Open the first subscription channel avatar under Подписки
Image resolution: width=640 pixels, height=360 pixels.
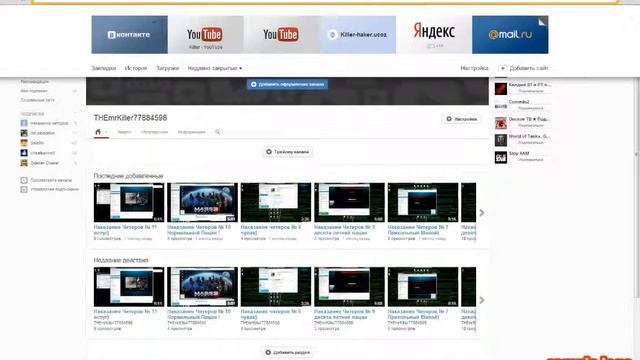(24, 123)
